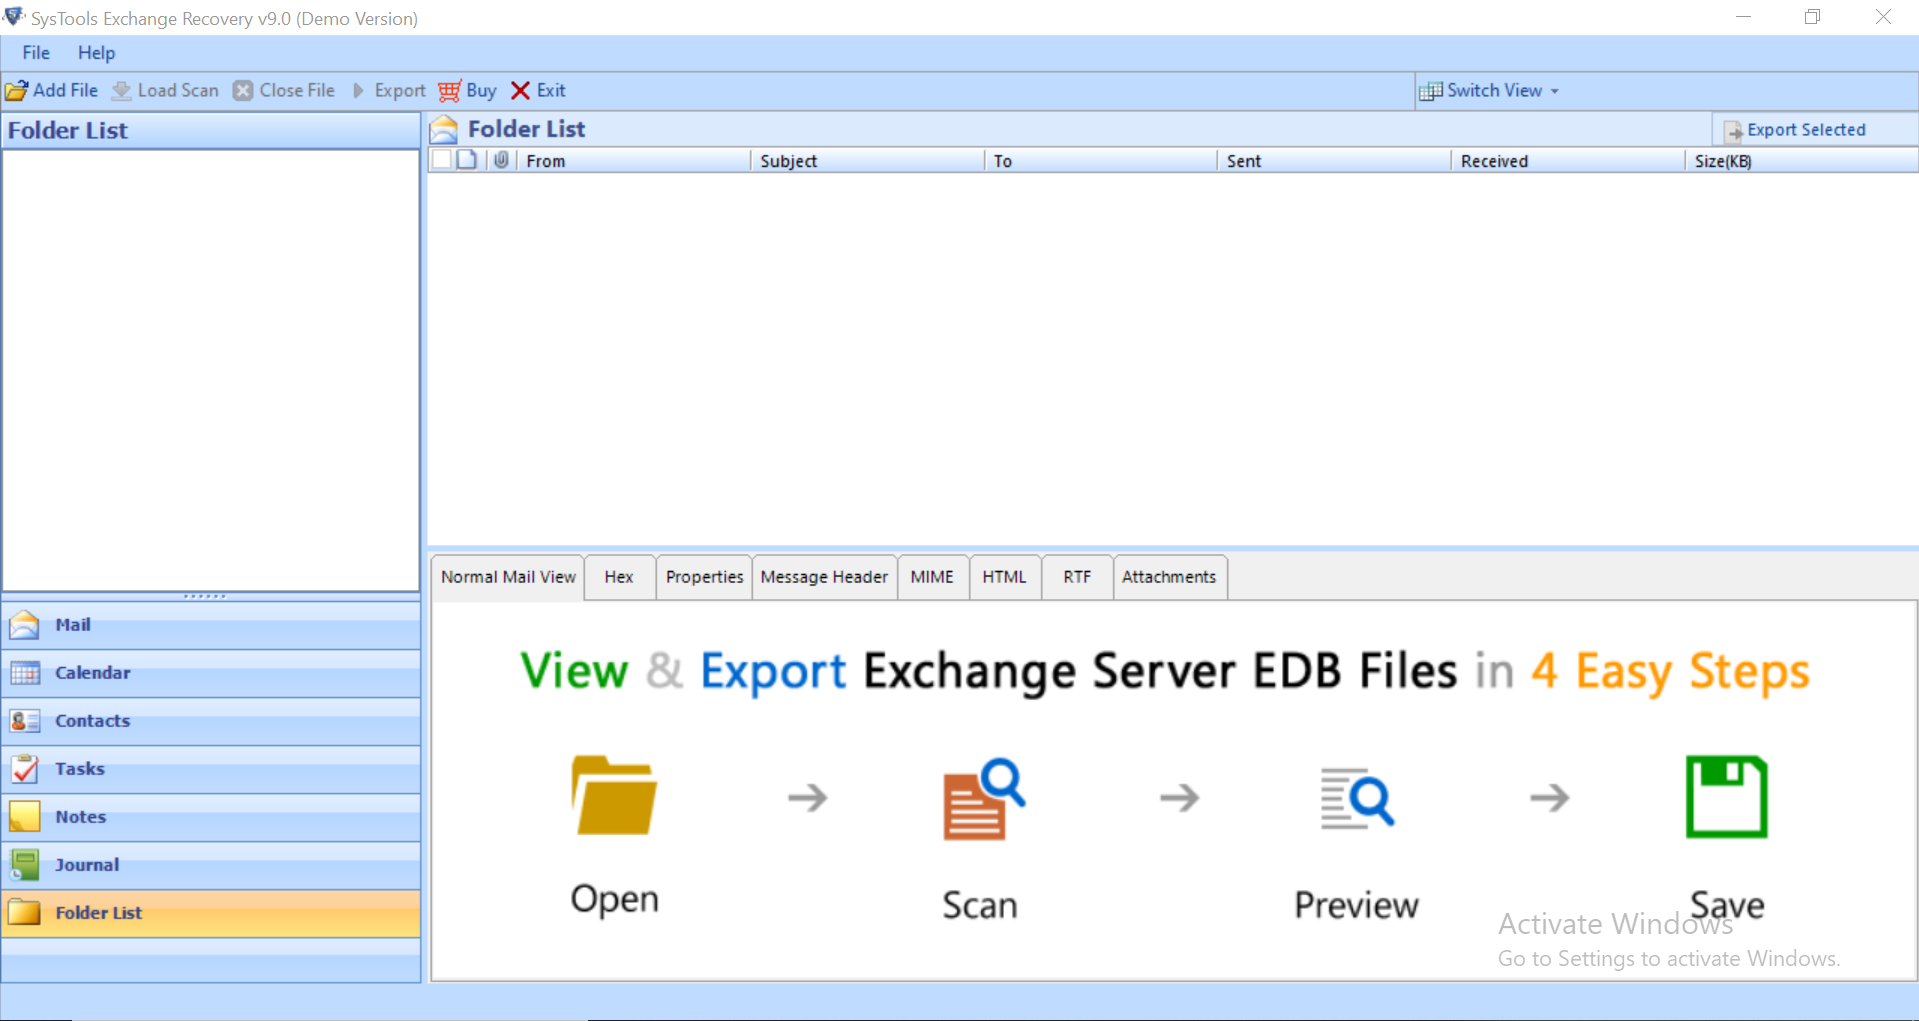Switch to the Normal Mail View tab
The height and width of the screenshot is (1021, 1919).
click(x=508, y=577)
